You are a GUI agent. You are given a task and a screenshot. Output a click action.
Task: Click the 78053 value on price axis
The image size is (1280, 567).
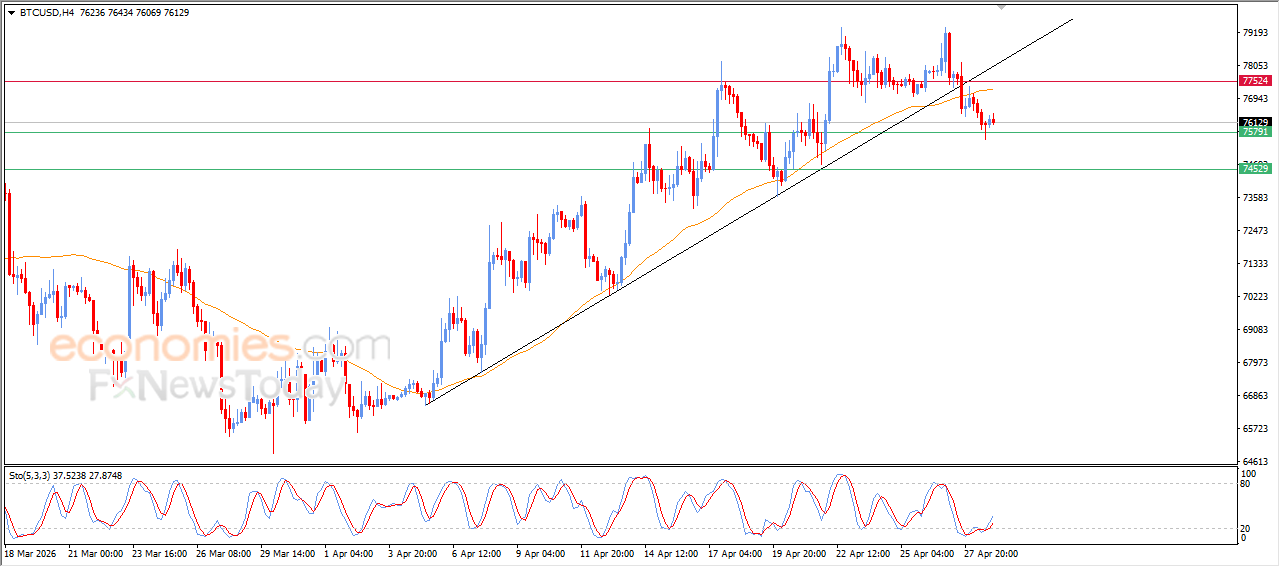pos(1254,66)
